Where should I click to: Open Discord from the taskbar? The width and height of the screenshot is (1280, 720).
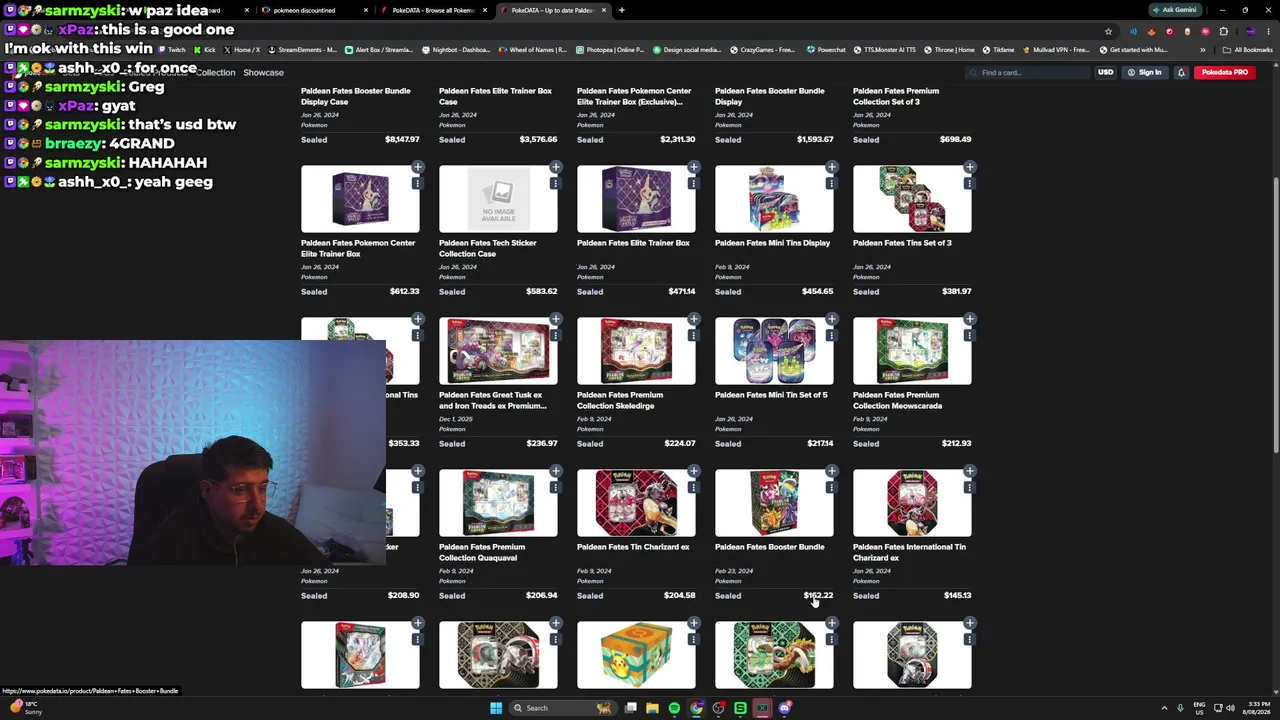[x=784, y=708]
